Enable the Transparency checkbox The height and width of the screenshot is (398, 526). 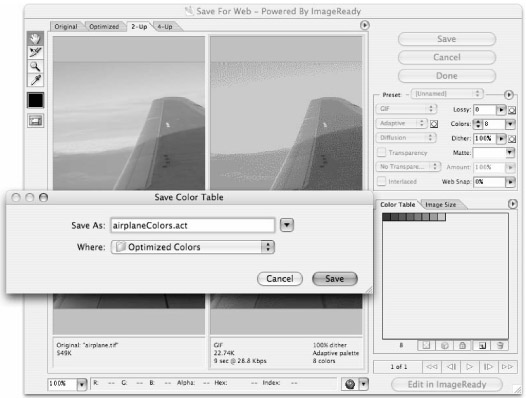[x=381, y=152]
